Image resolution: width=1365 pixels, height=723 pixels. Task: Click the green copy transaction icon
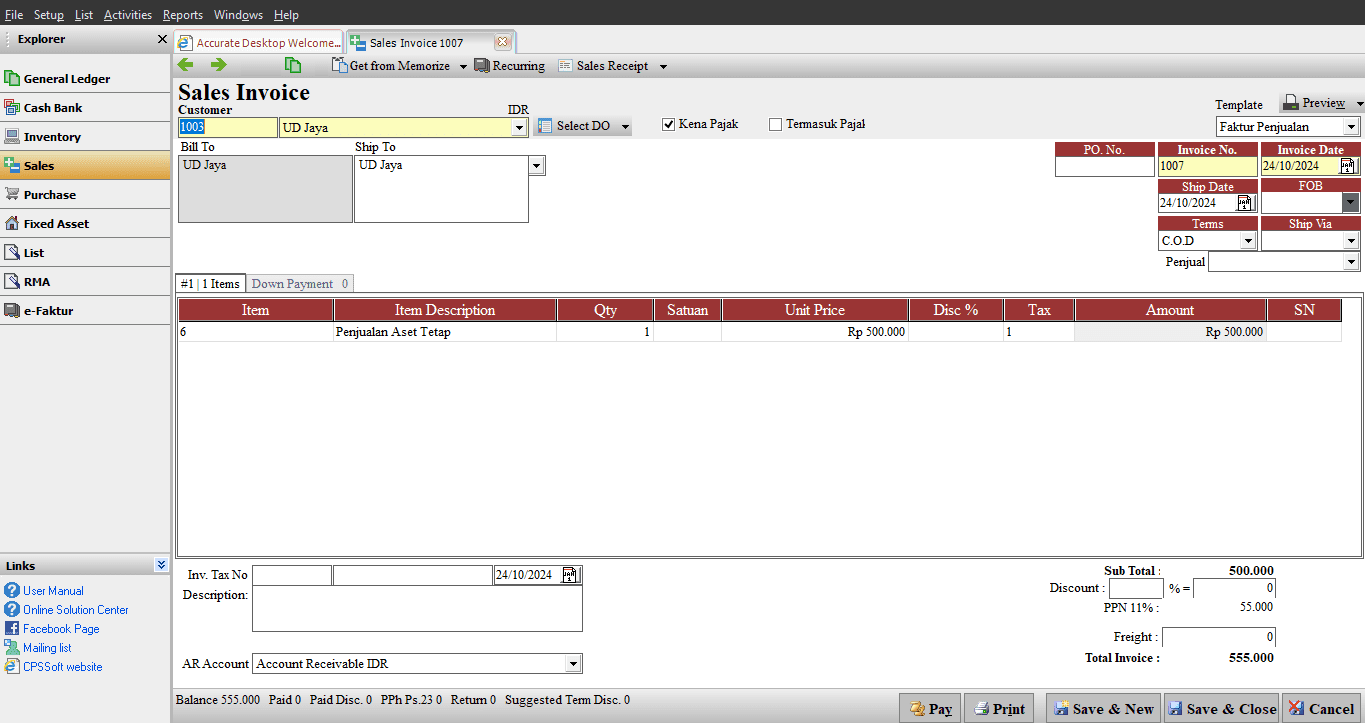pos(293,65)
